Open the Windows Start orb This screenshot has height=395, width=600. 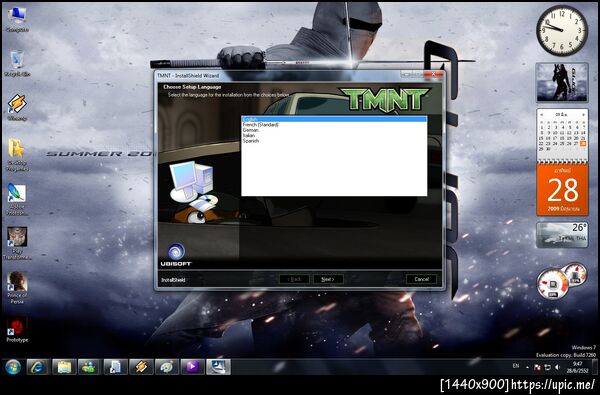click(x=13, y=367)
